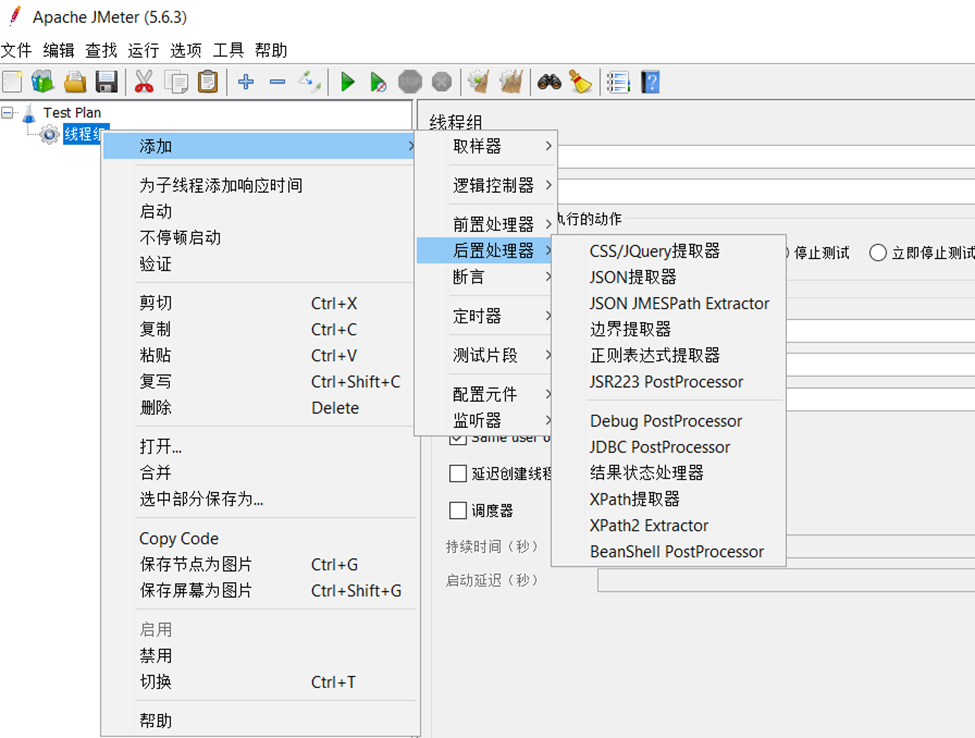Toggle the Same user checkbox

pos(458,438)
